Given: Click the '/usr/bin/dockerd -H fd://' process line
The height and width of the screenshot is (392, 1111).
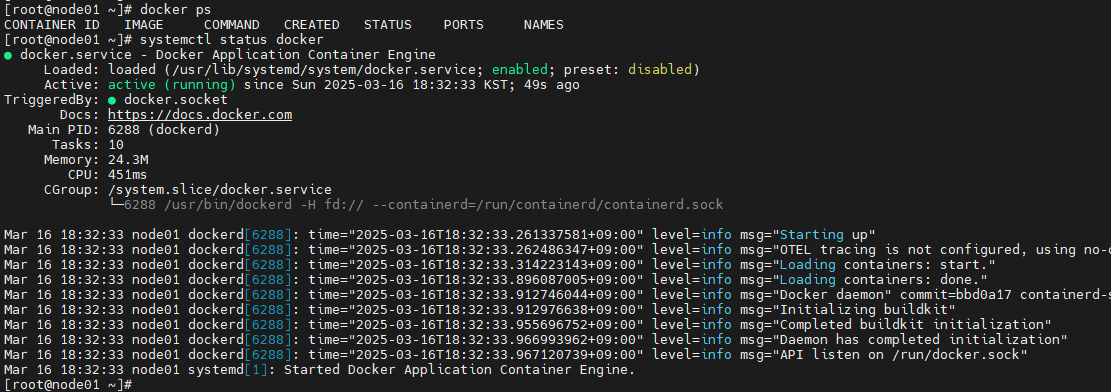Looking at the screenshot, I should pyautogui.click(x=424, y=205).
